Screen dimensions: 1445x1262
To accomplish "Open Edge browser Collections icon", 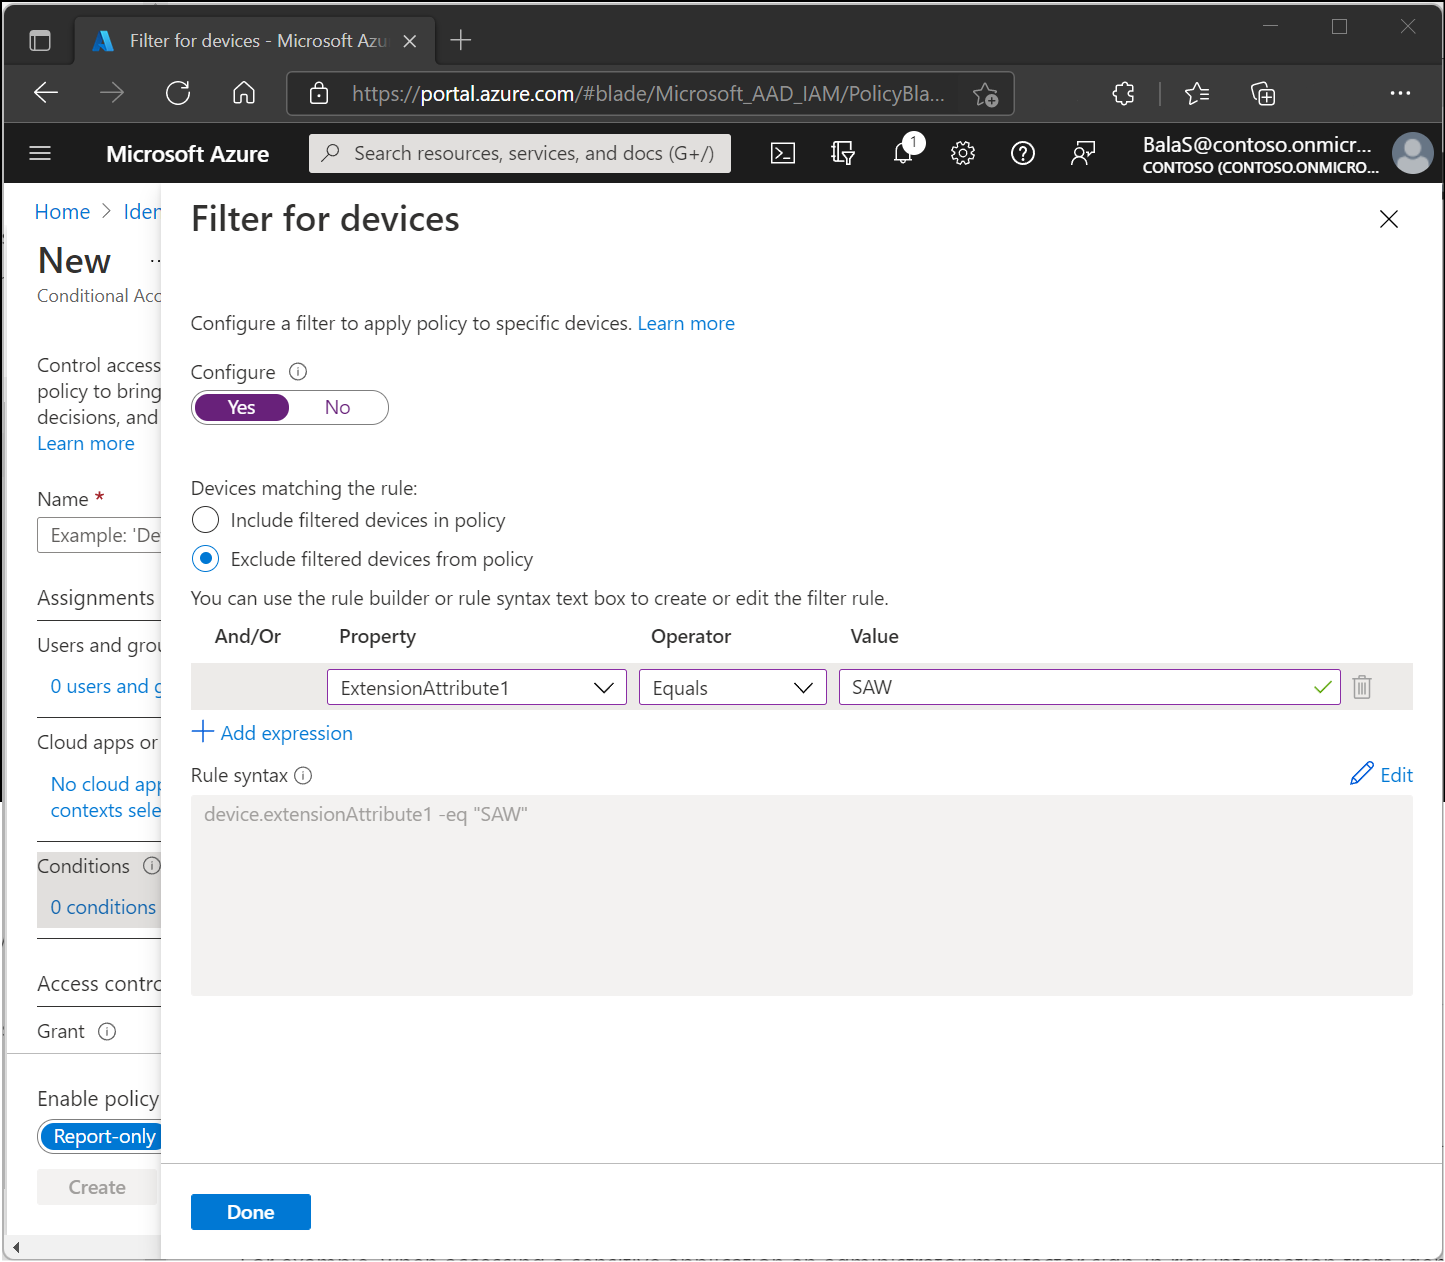I will (1263, 93).
